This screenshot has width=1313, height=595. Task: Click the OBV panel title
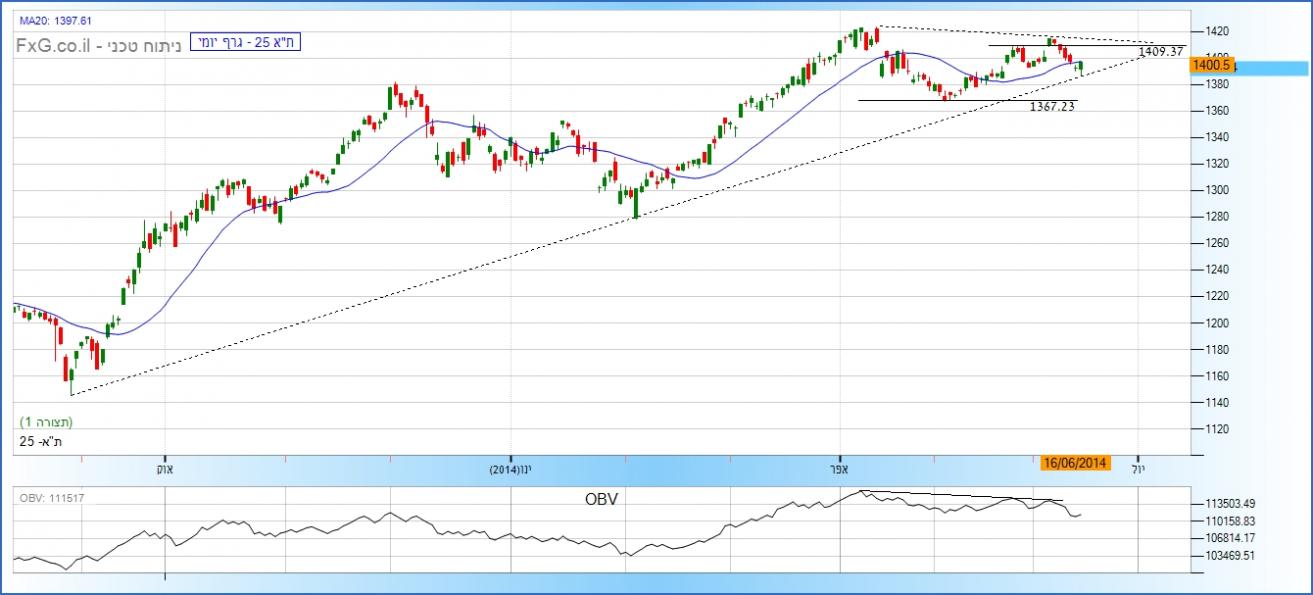click(x=601, y=498)
